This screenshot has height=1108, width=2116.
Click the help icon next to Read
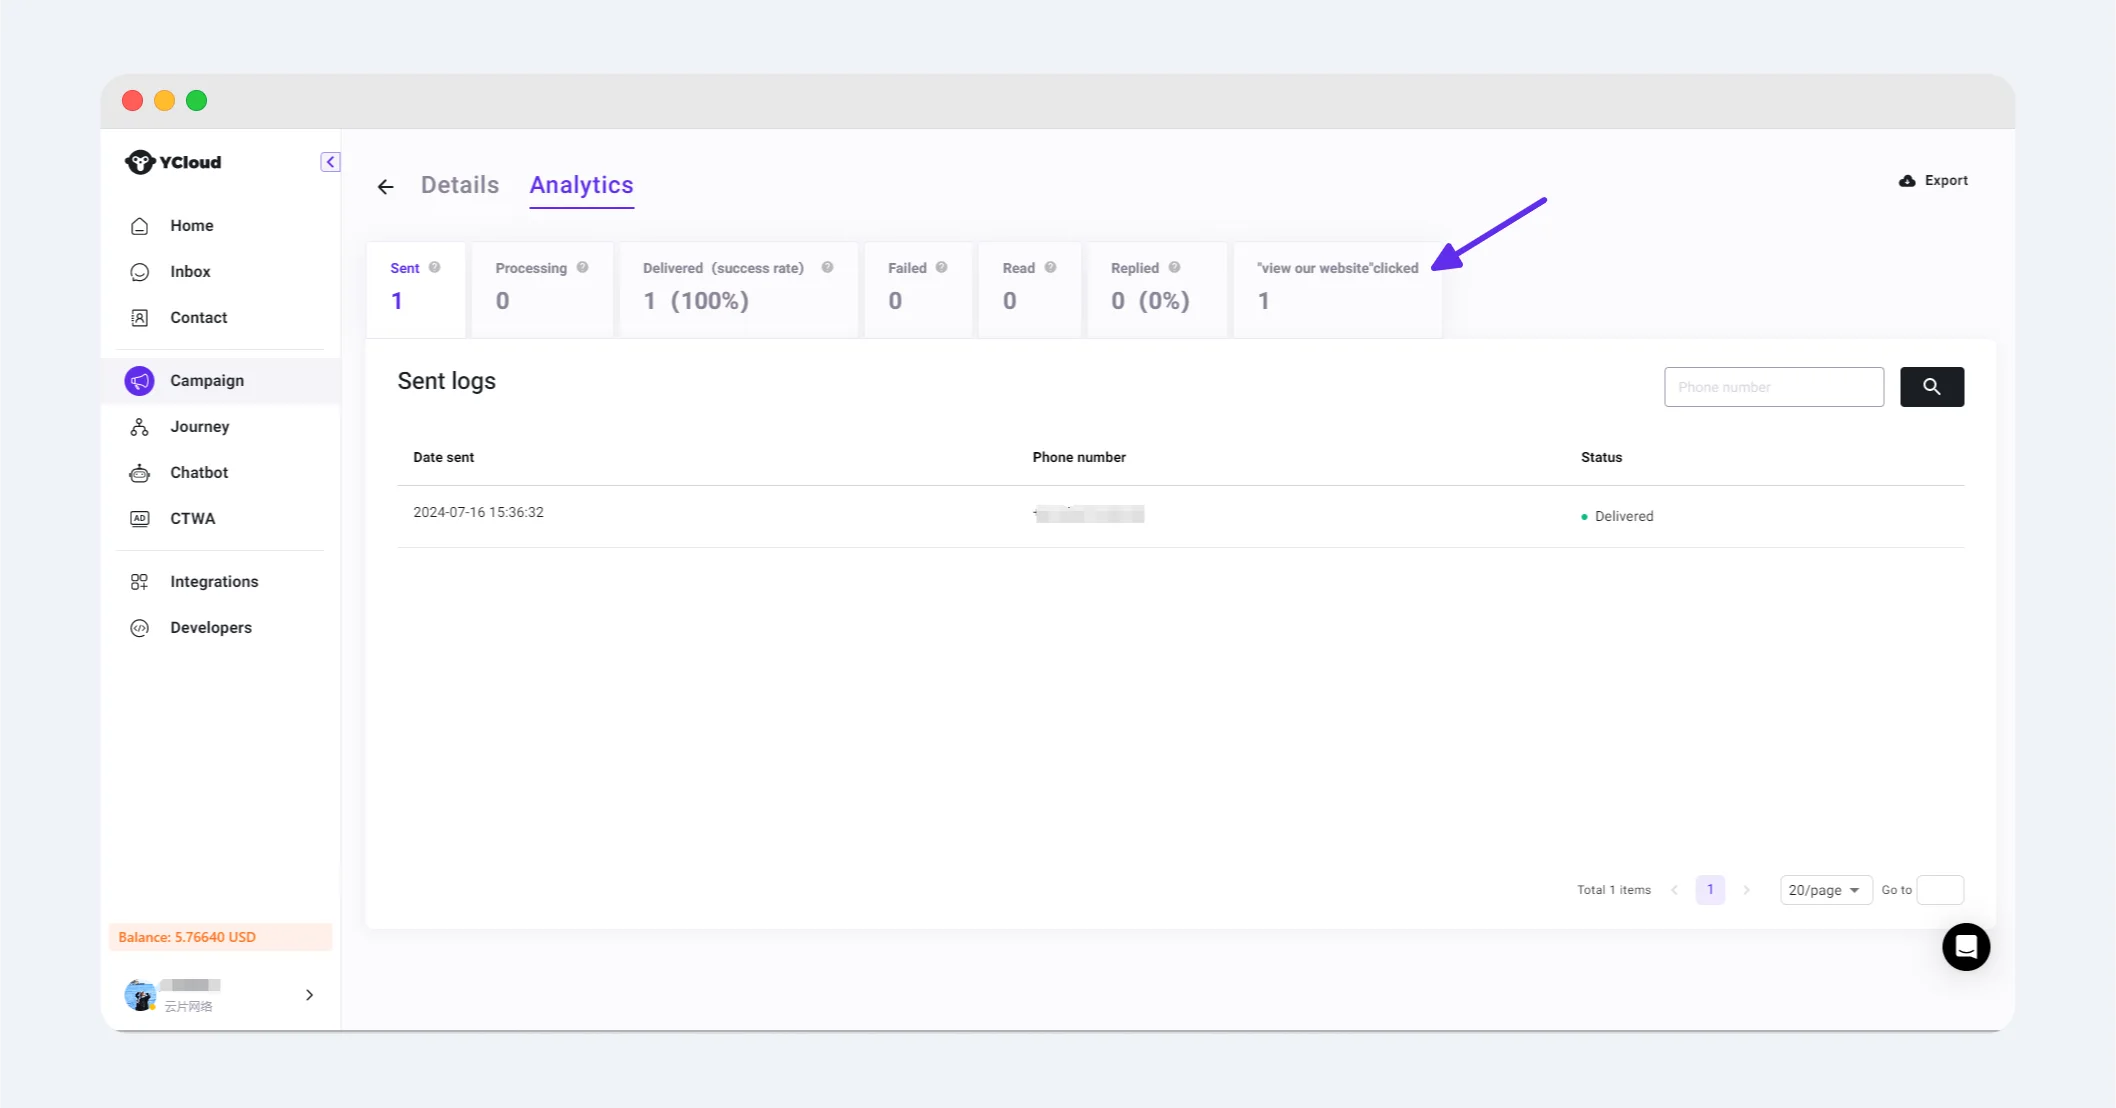(1050, 267)
